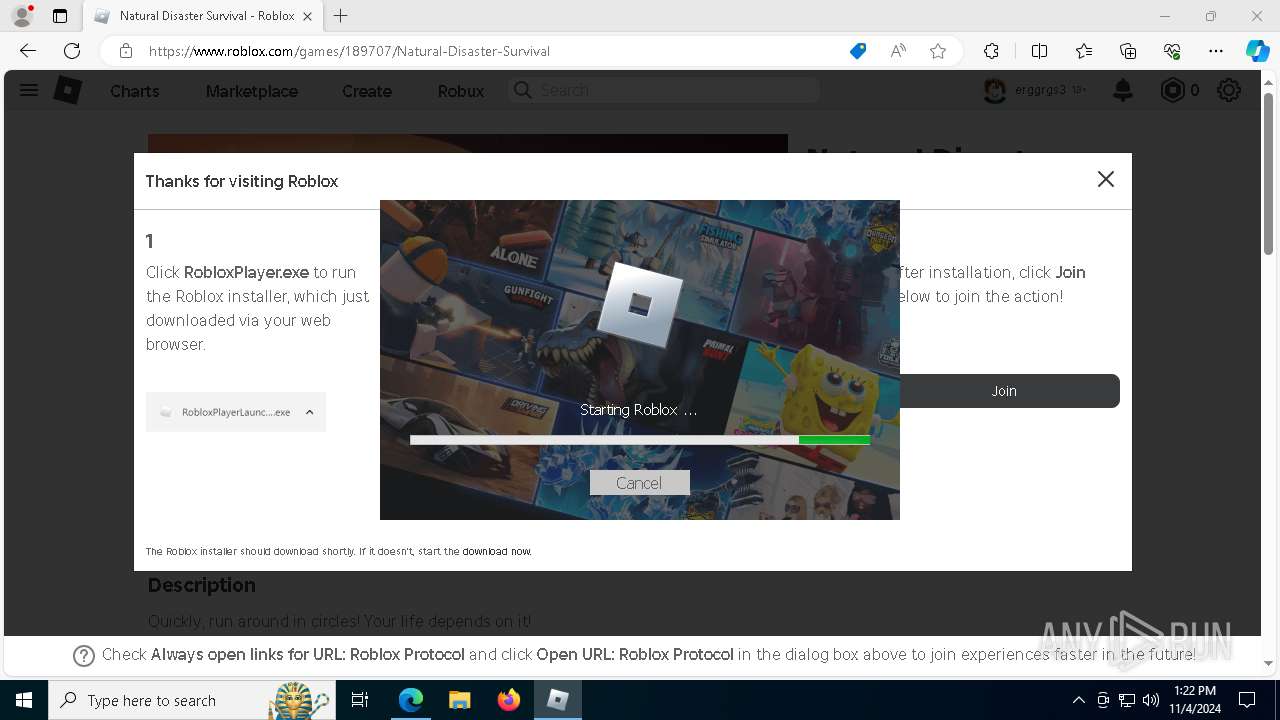Image resolution: width=1280 pixels, height=720 pixels.
Task: Add page to favorites with star icon
Action: [938, 51]
